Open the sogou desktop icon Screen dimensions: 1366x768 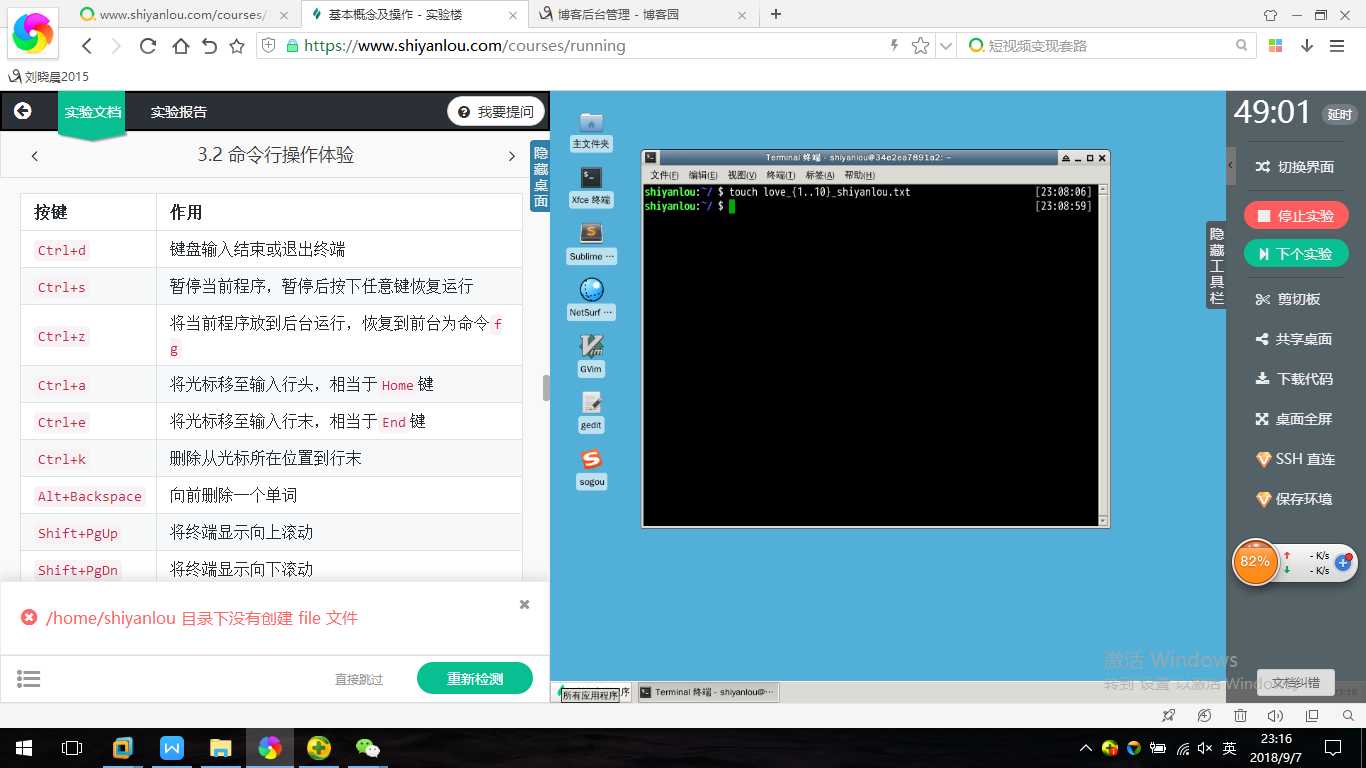tap(591, 467)
